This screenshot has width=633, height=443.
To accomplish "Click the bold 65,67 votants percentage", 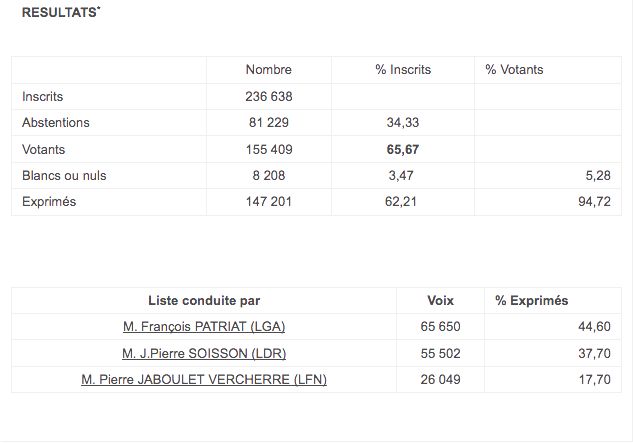I will [403, 149].
